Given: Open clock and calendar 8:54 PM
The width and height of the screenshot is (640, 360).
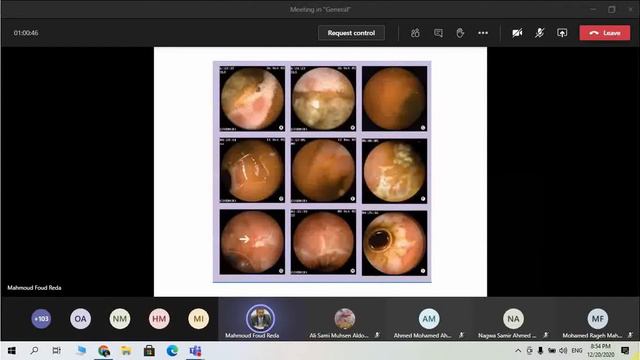Looking at the screenshot, I should (x=600, y=351).
